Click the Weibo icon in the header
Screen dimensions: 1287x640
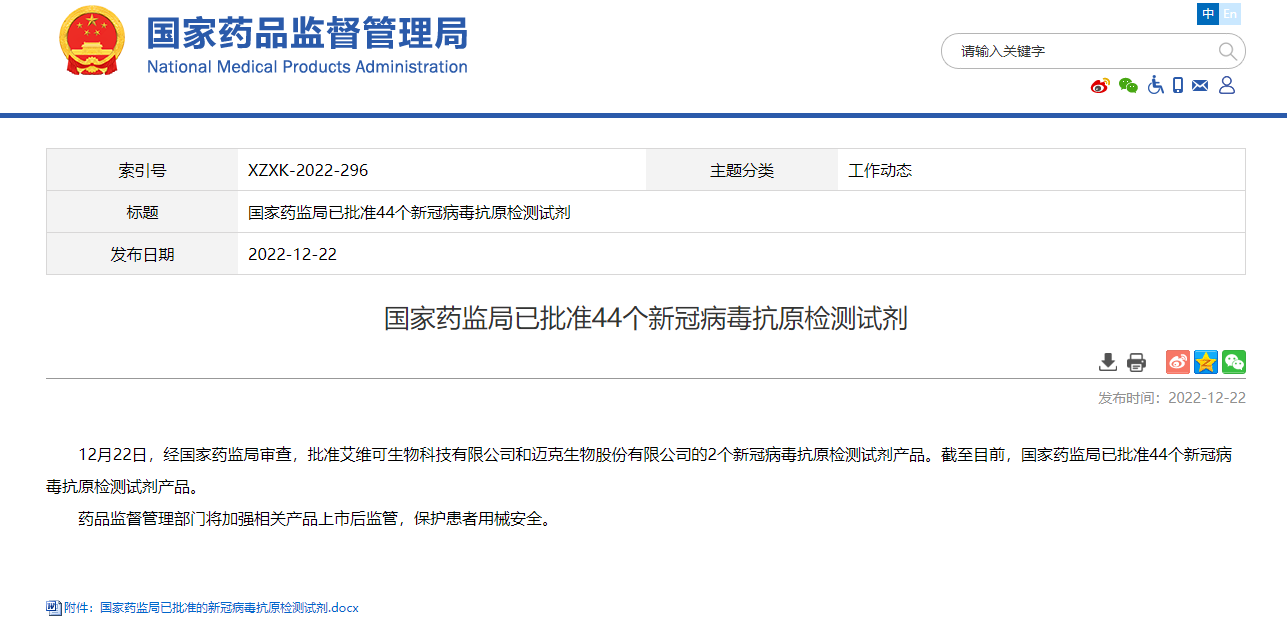click(x=1100, y=86)
